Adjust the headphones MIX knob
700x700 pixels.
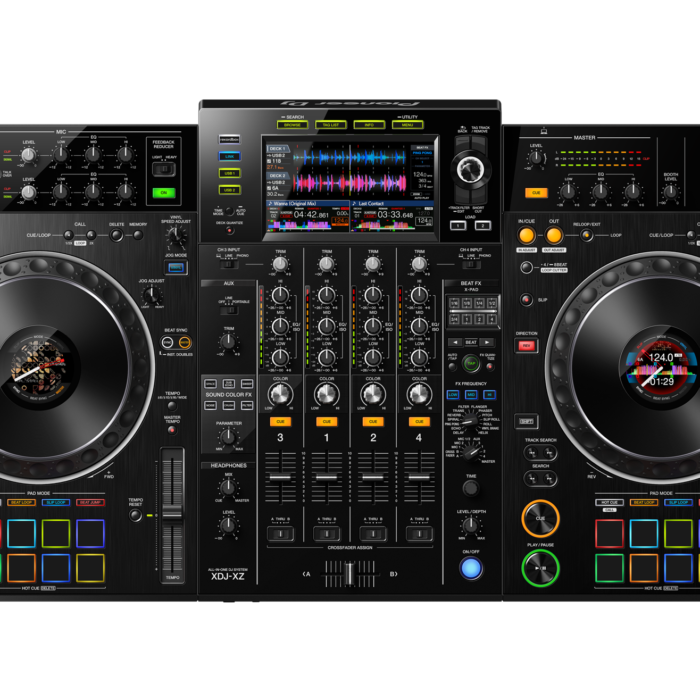tap(228, 488)
